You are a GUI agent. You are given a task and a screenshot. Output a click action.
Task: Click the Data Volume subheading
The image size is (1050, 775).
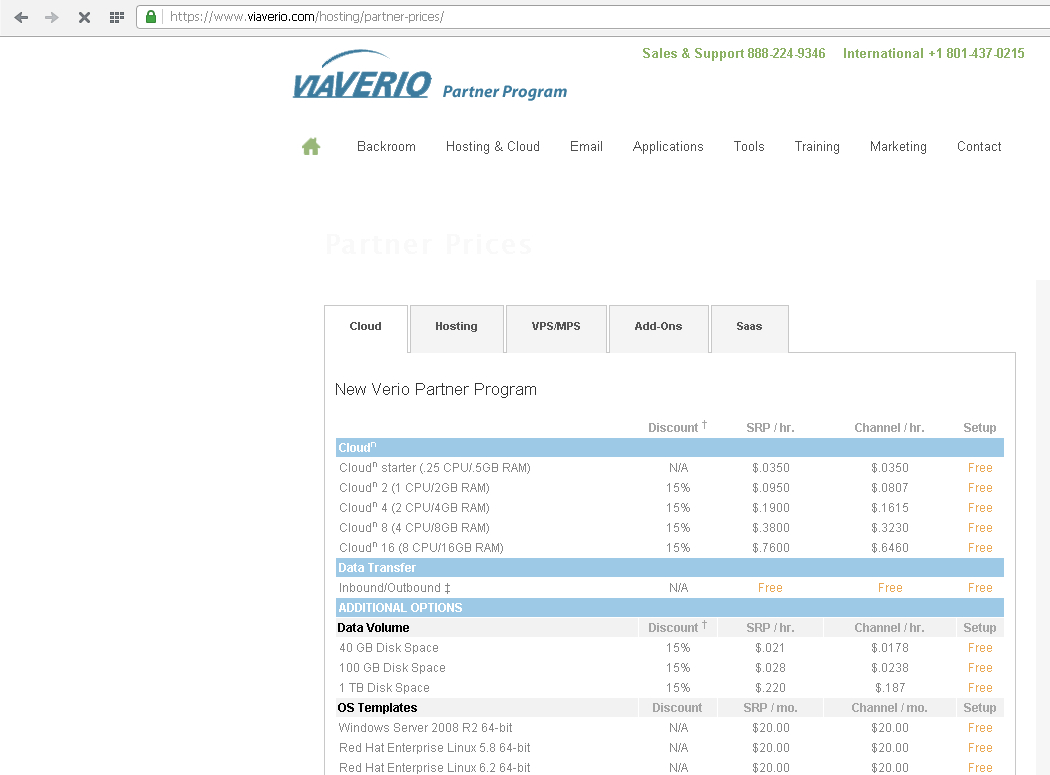[x=373, y=628]
